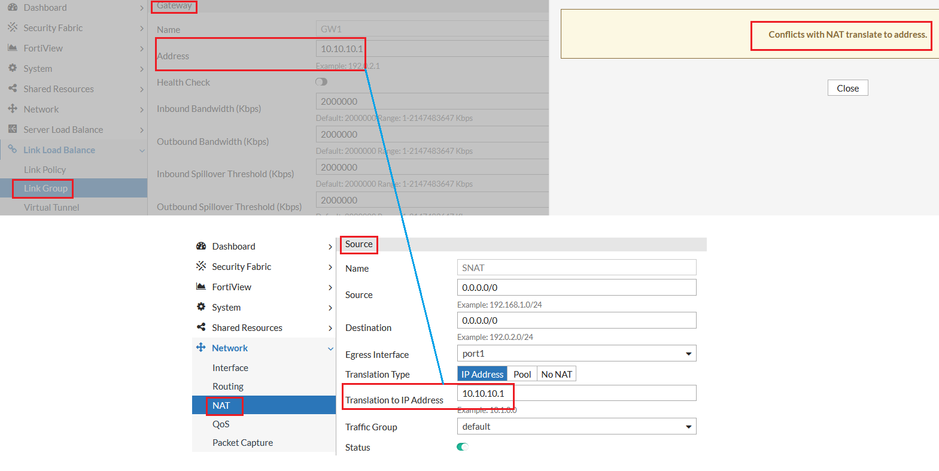
Task: Expand the Server Load Balance chevron
Action: [x=142, y=130]
